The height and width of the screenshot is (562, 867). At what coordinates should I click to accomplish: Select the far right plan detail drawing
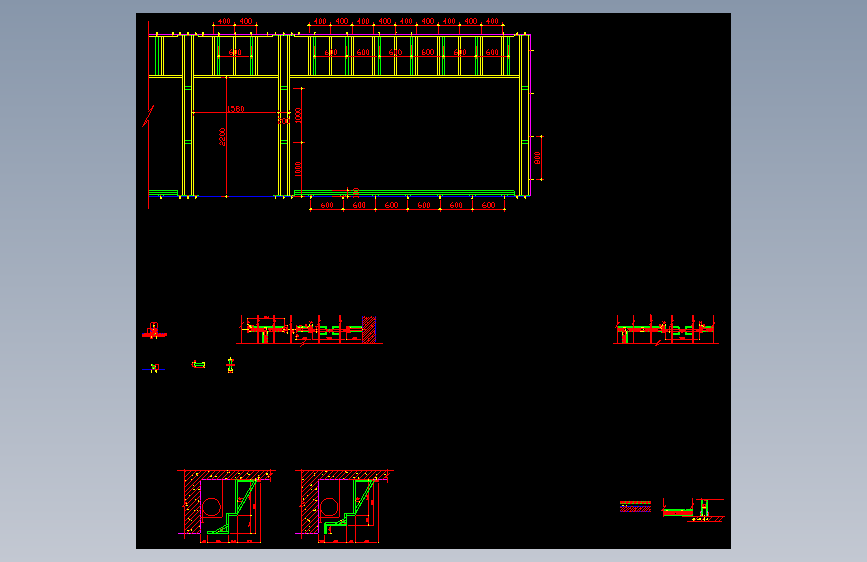tap(666, 330)
